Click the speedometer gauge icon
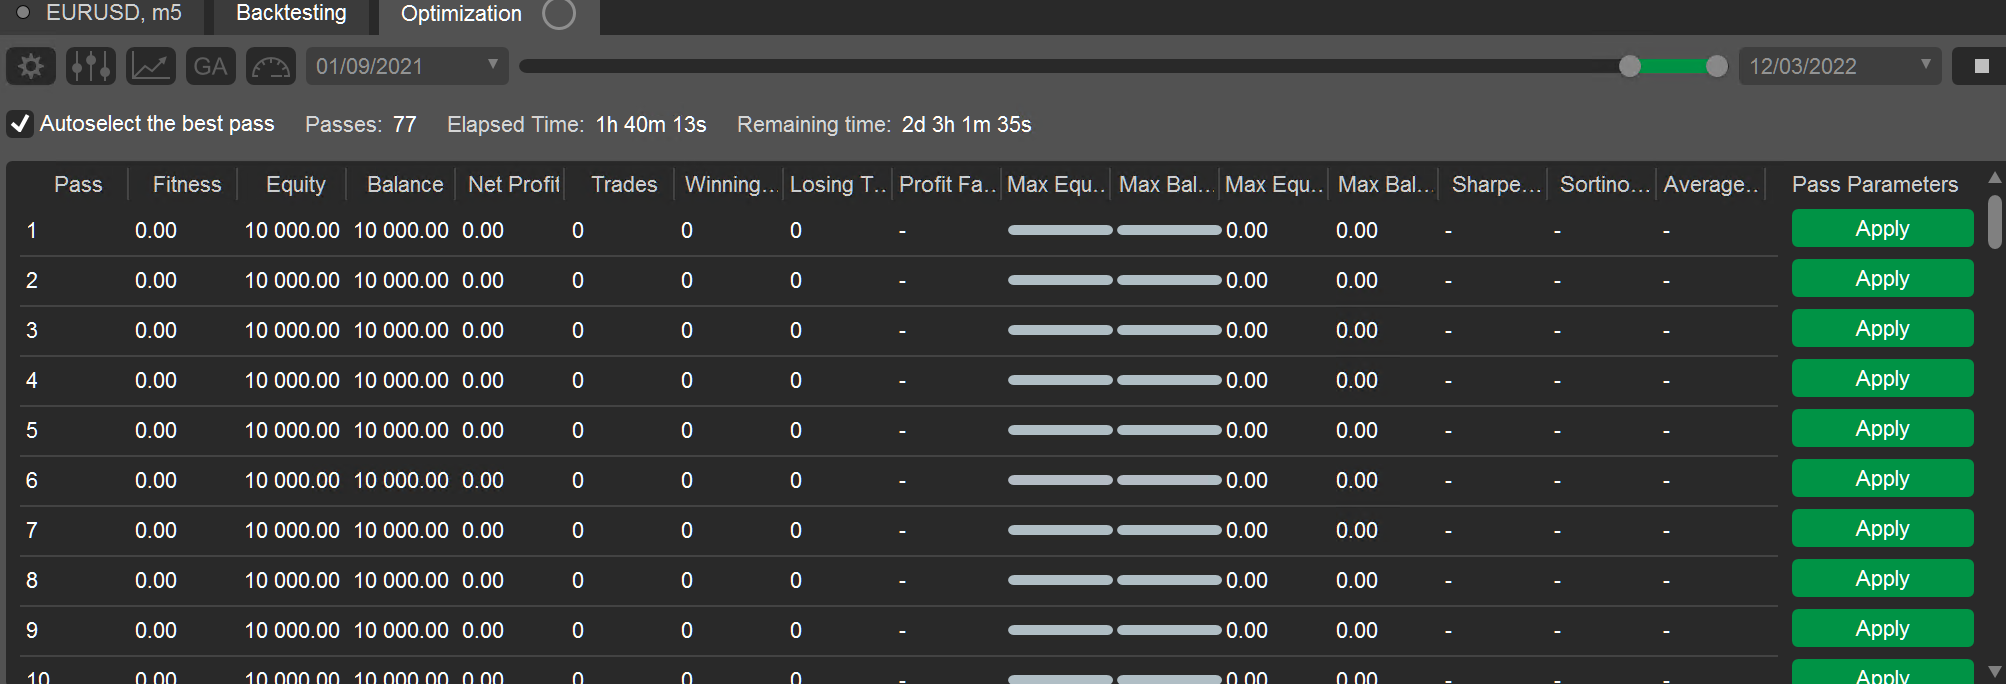 [x=271, y=67]
